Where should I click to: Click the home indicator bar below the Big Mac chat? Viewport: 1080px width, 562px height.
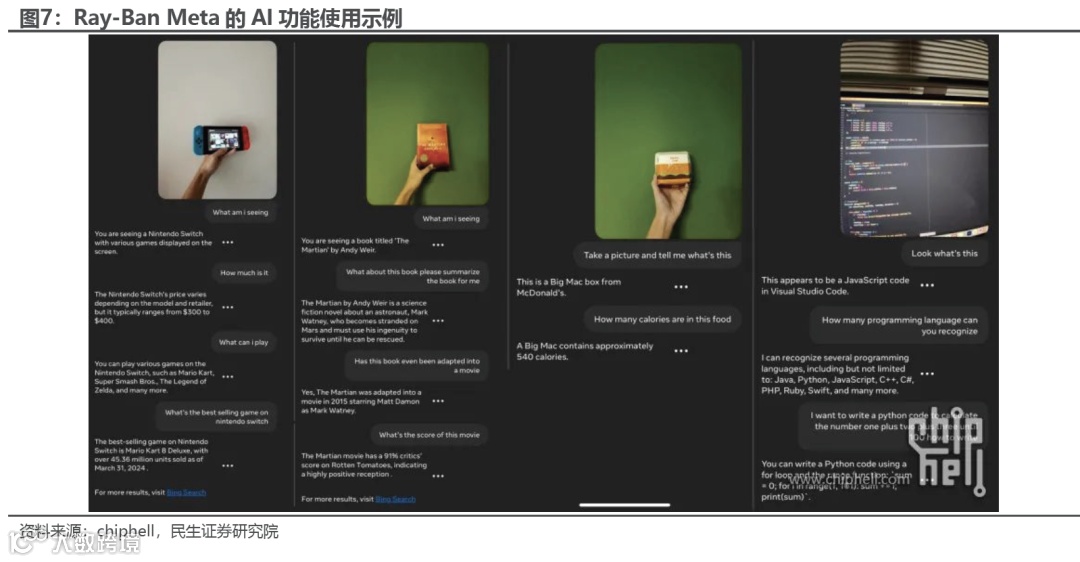tap(625, 505)
